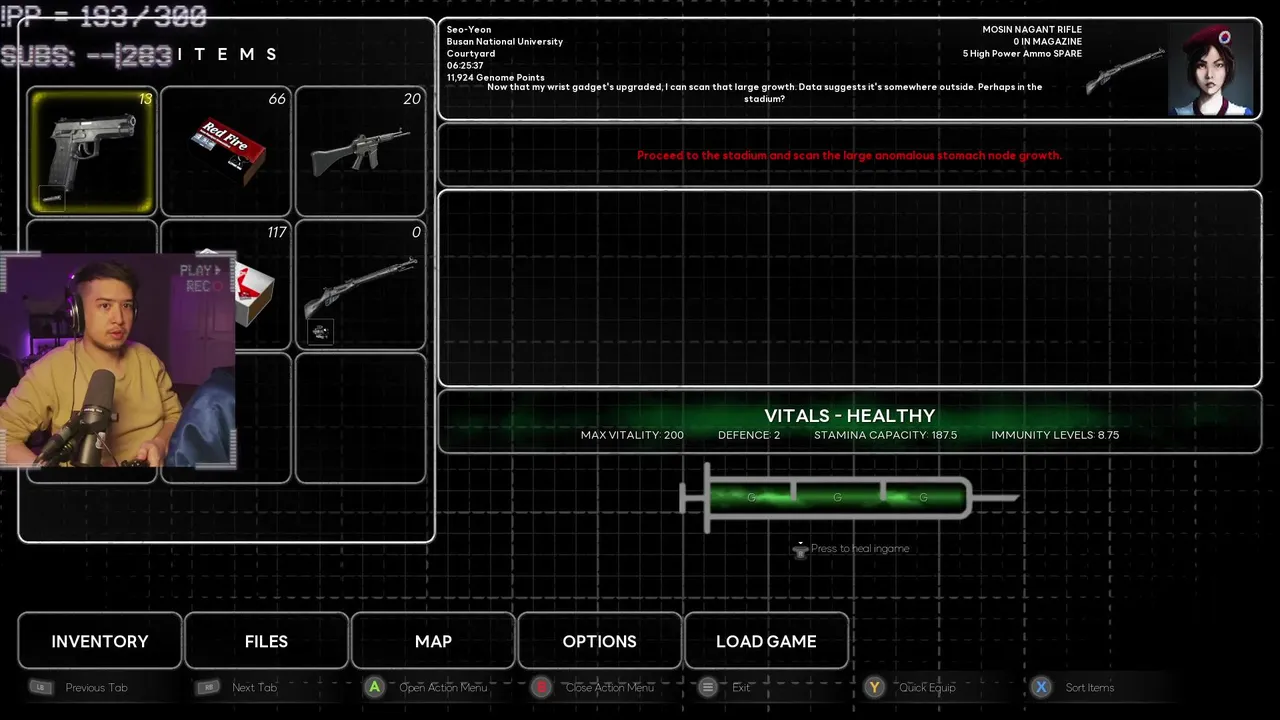
Task: Click the red stadium objective text
Action: point(849,155)
